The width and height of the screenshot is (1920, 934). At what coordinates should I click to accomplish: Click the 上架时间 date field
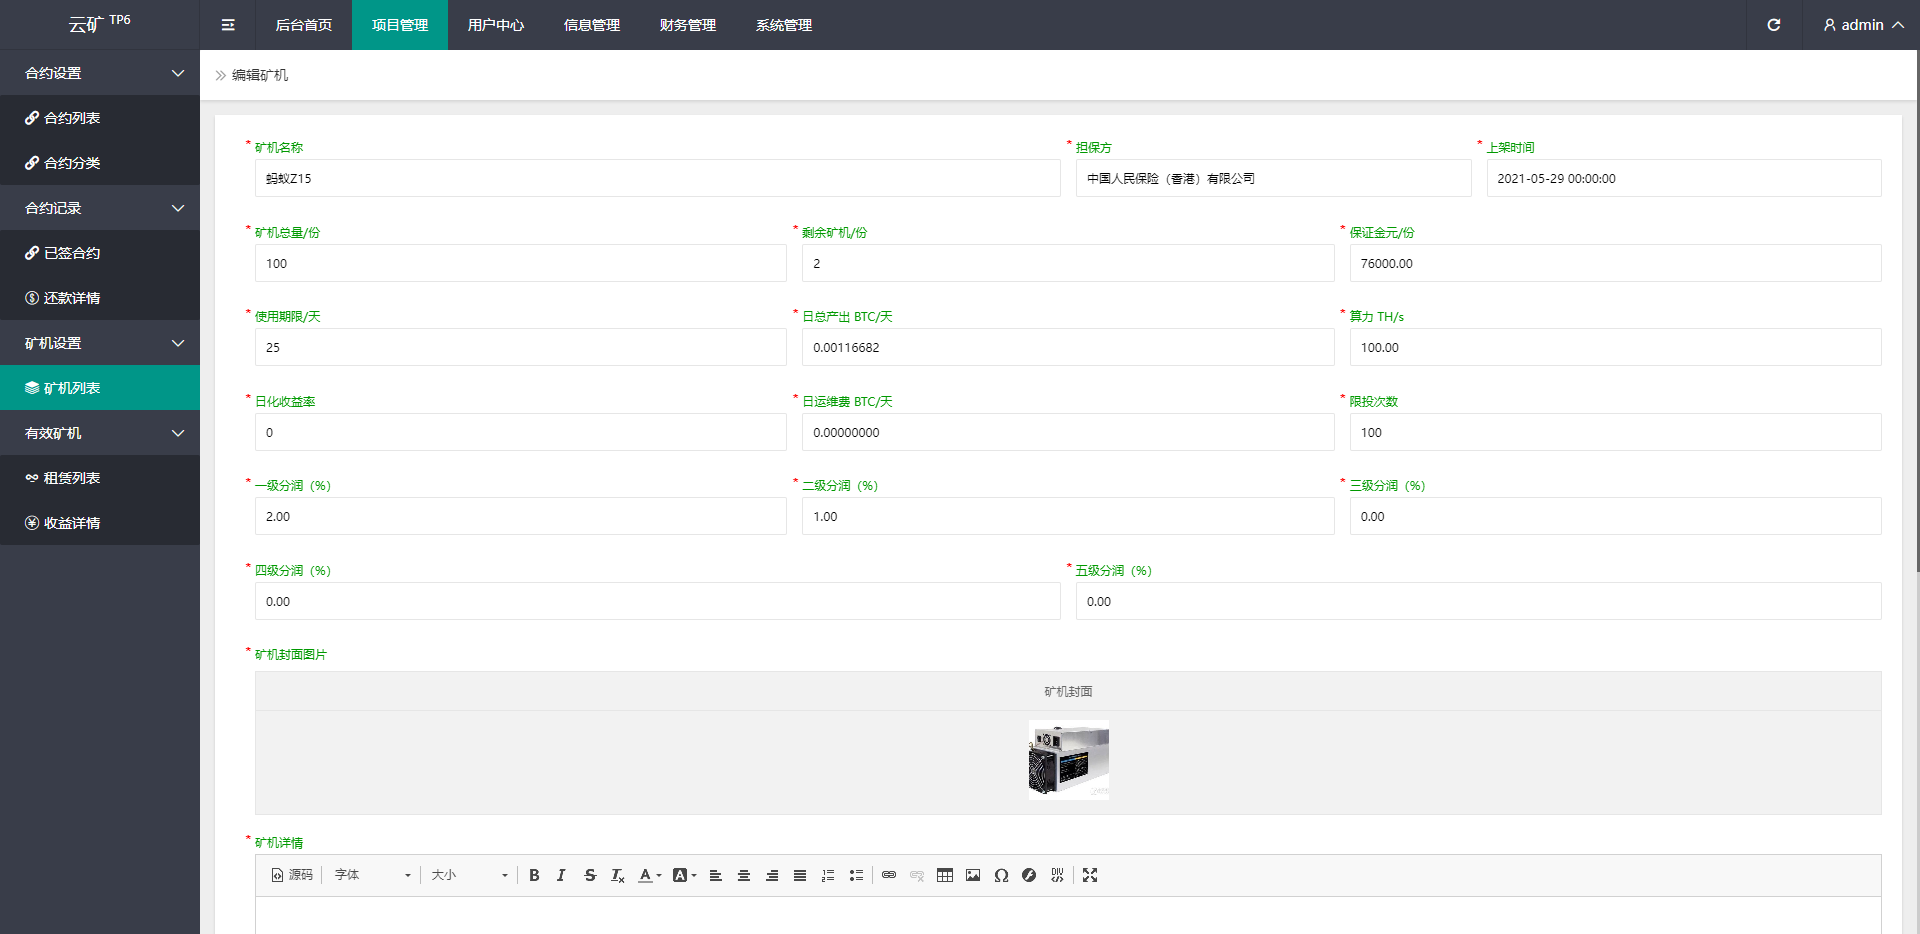(x=1684, y=178)
